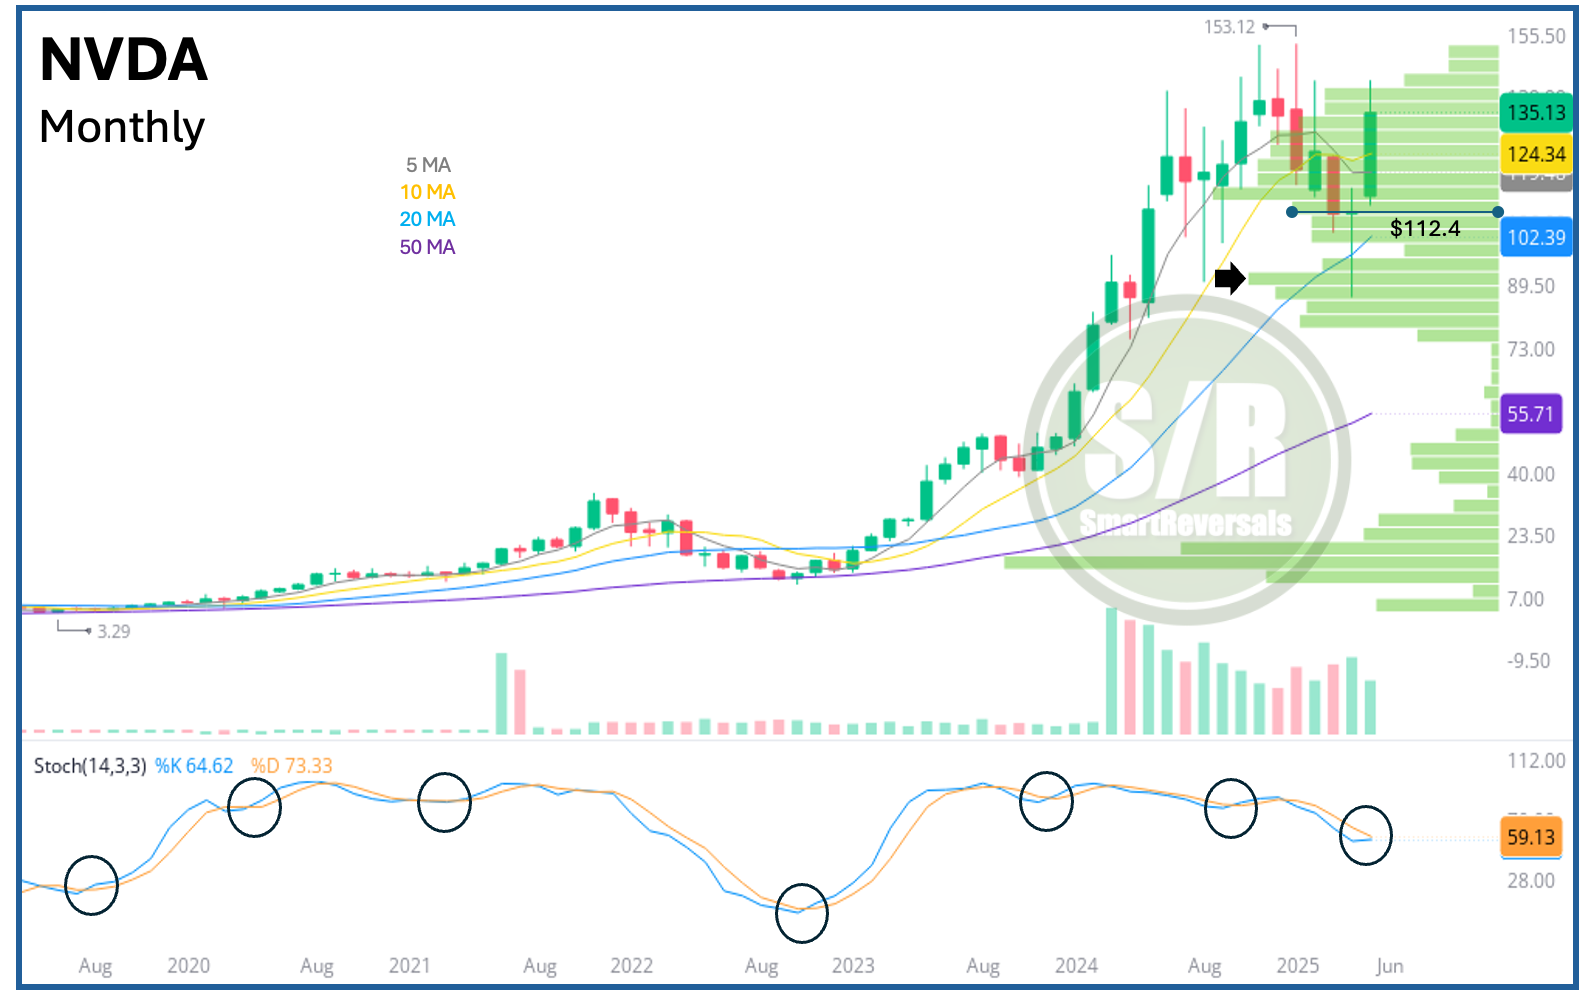This screenshot has width=1580, height=990.
Task: Click the 102.39 blue price tag
Action: tap(1536, 238)
